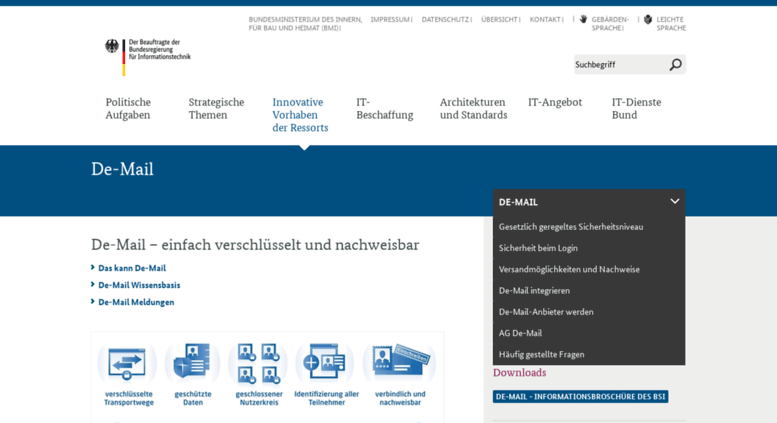Click the federal eagle logo
Screen dimensions: 777x423
click(x=112, y=47)
